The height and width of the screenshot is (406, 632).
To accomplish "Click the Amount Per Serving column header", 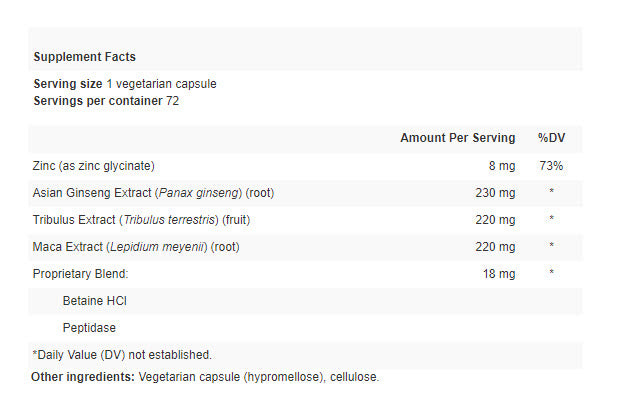I will 457,138.
